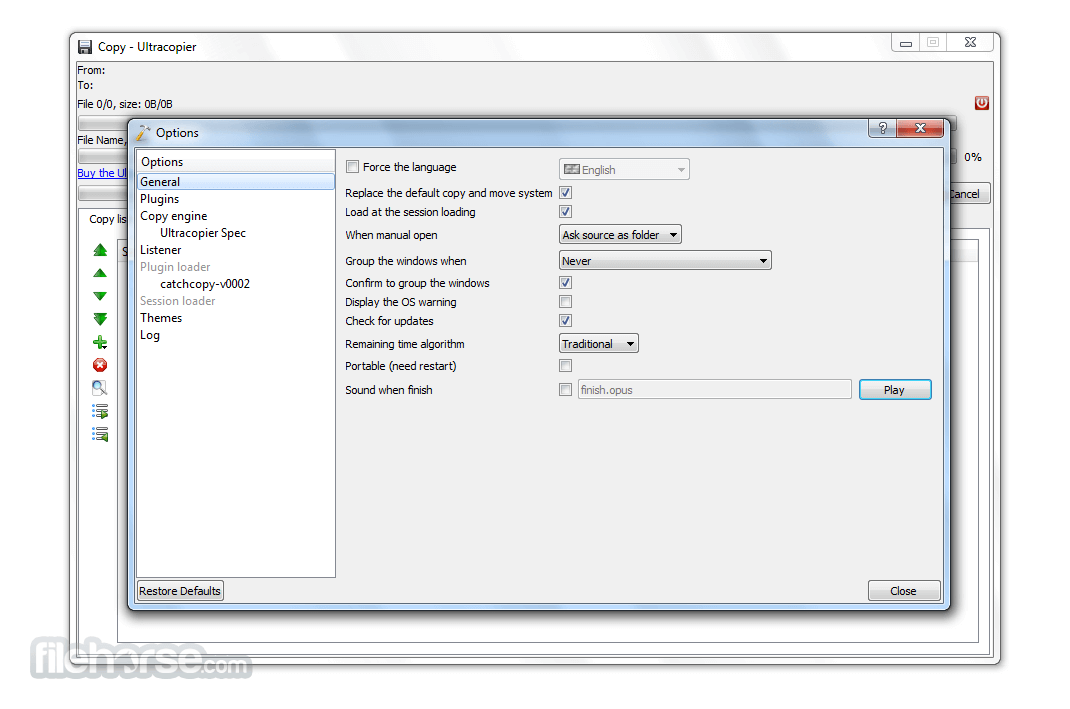Click the Cancel button in the Copy window
The height and width of the screenshot is (709, 1070).
(x=968, y=194)
